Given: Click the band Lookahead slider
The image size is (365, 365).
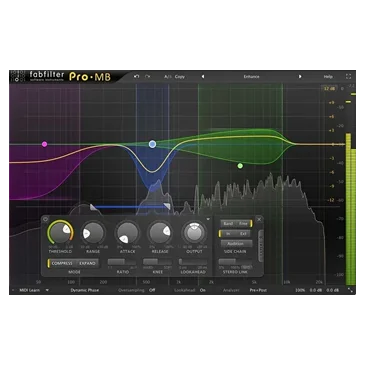Looking at the screenshot, I should (x=193, y=262).
